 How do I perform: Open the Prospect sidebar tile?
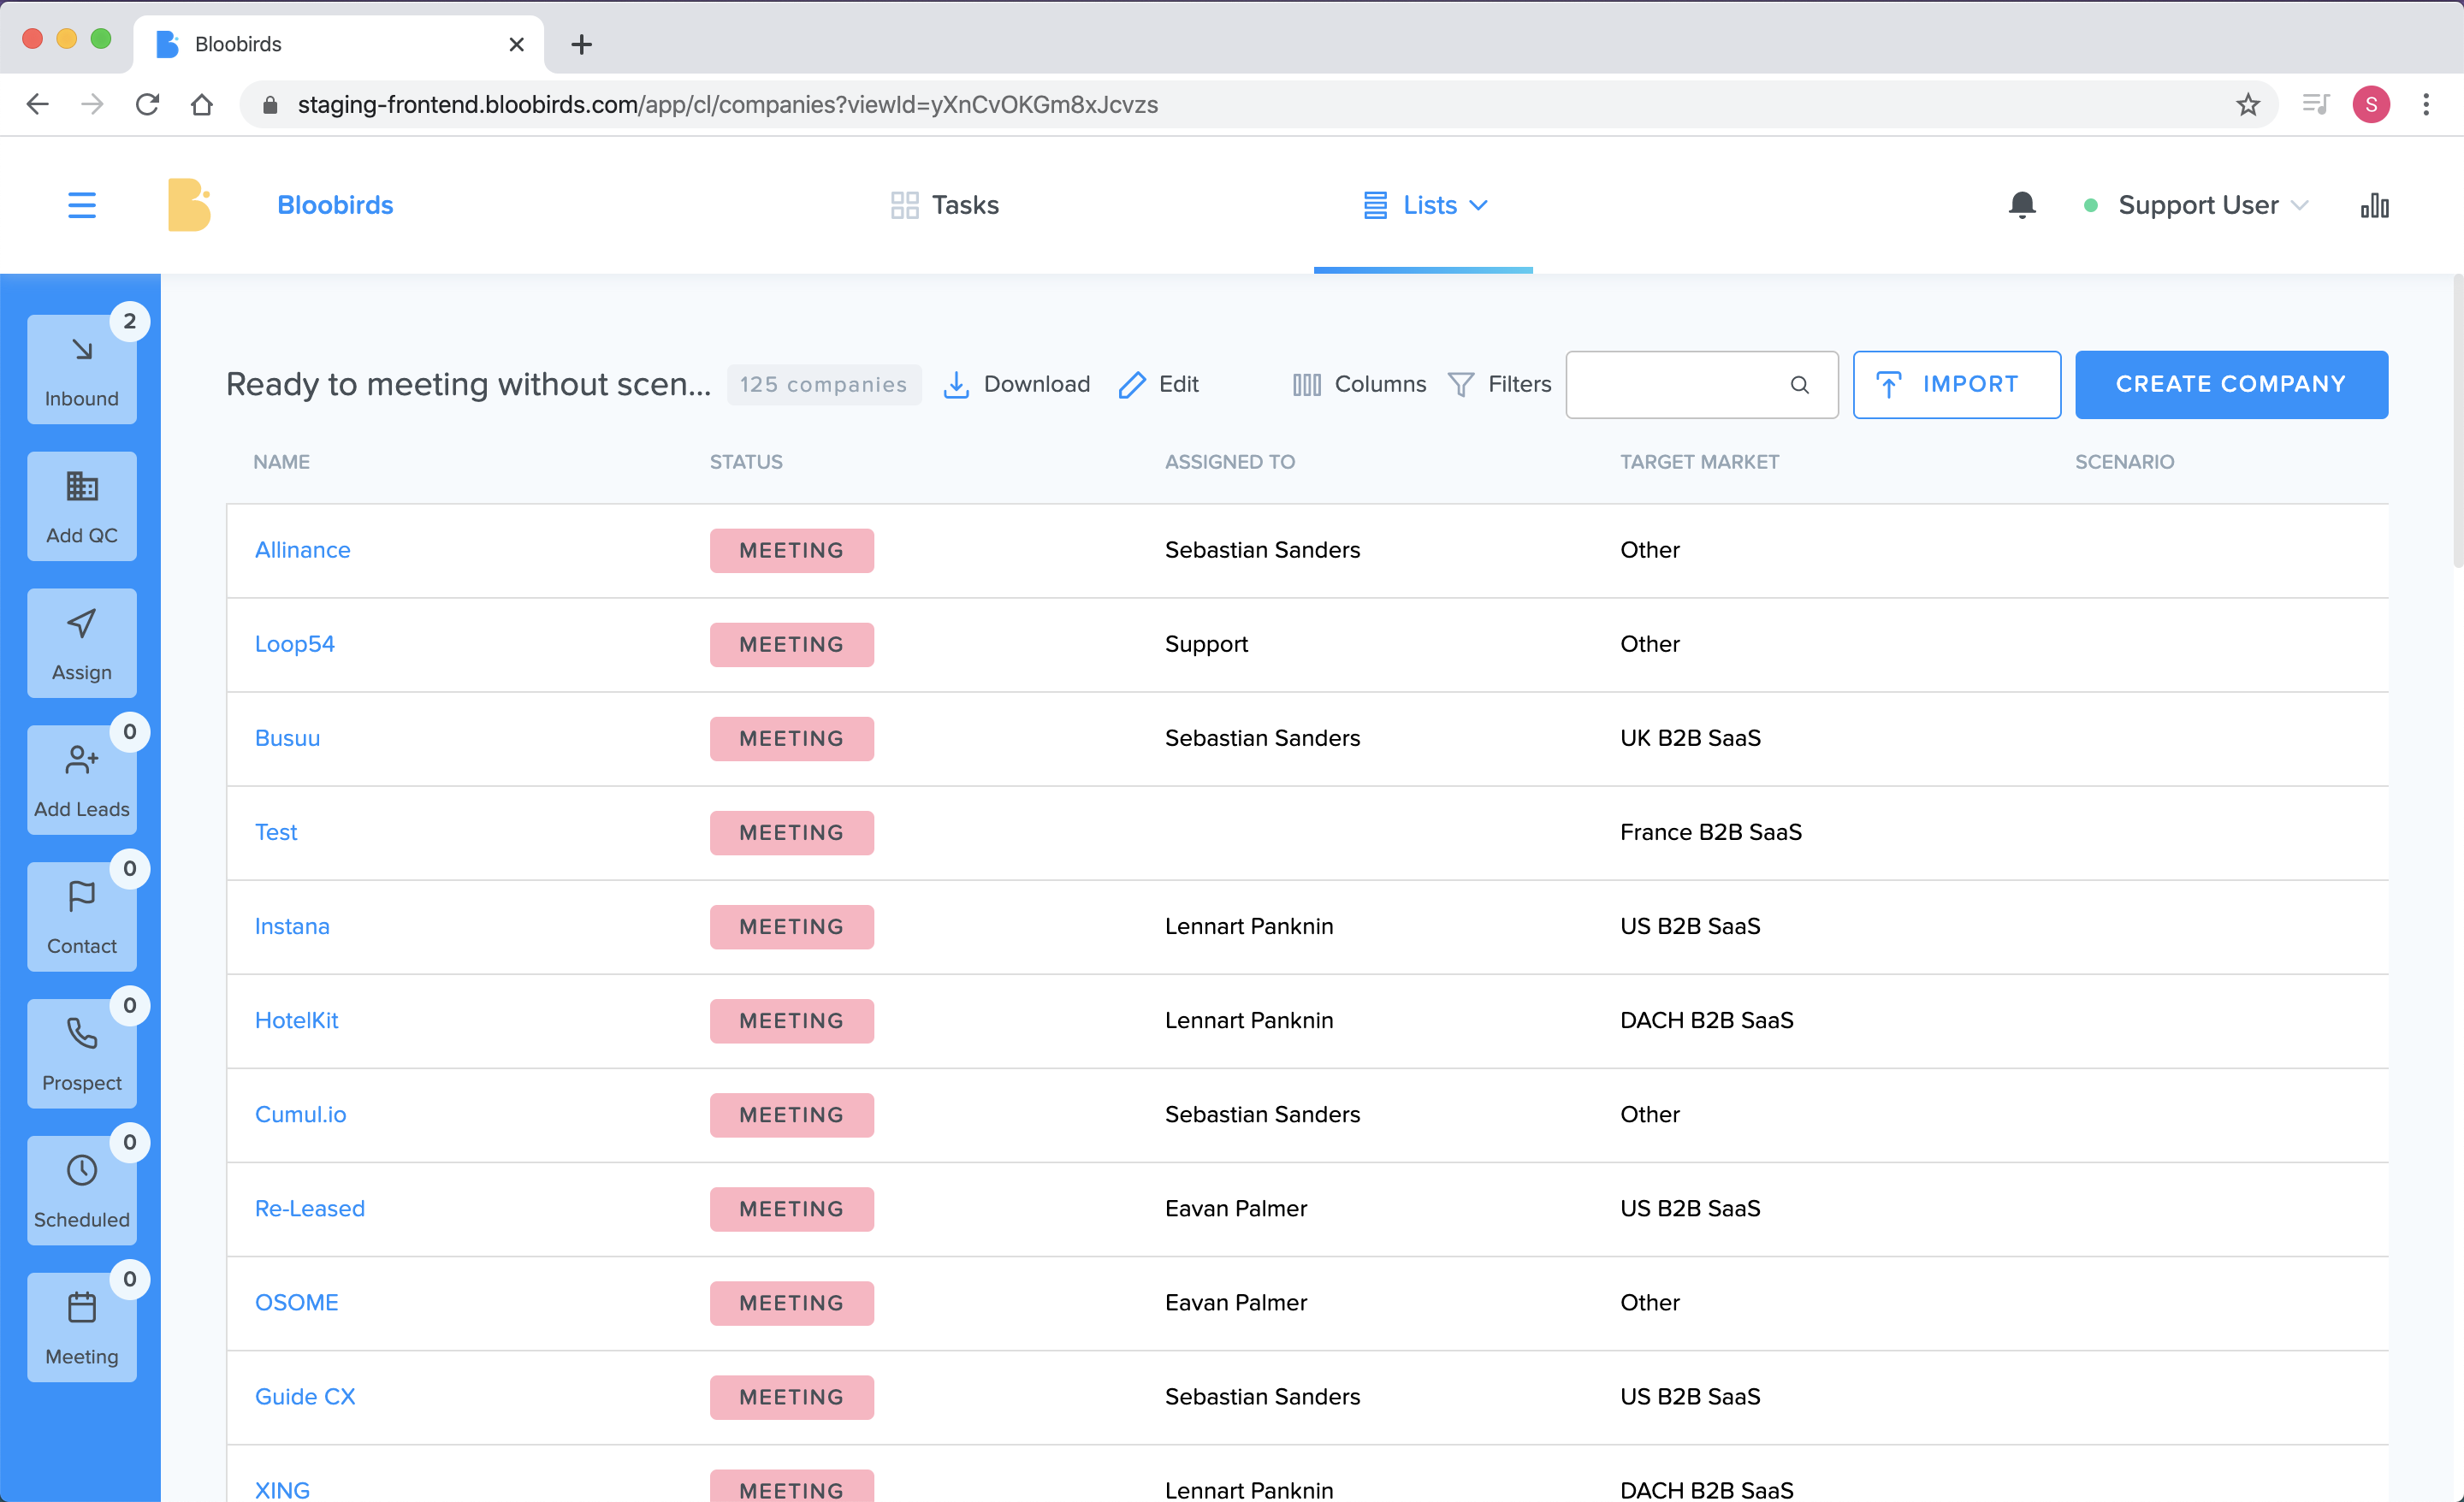(82, 1054)
